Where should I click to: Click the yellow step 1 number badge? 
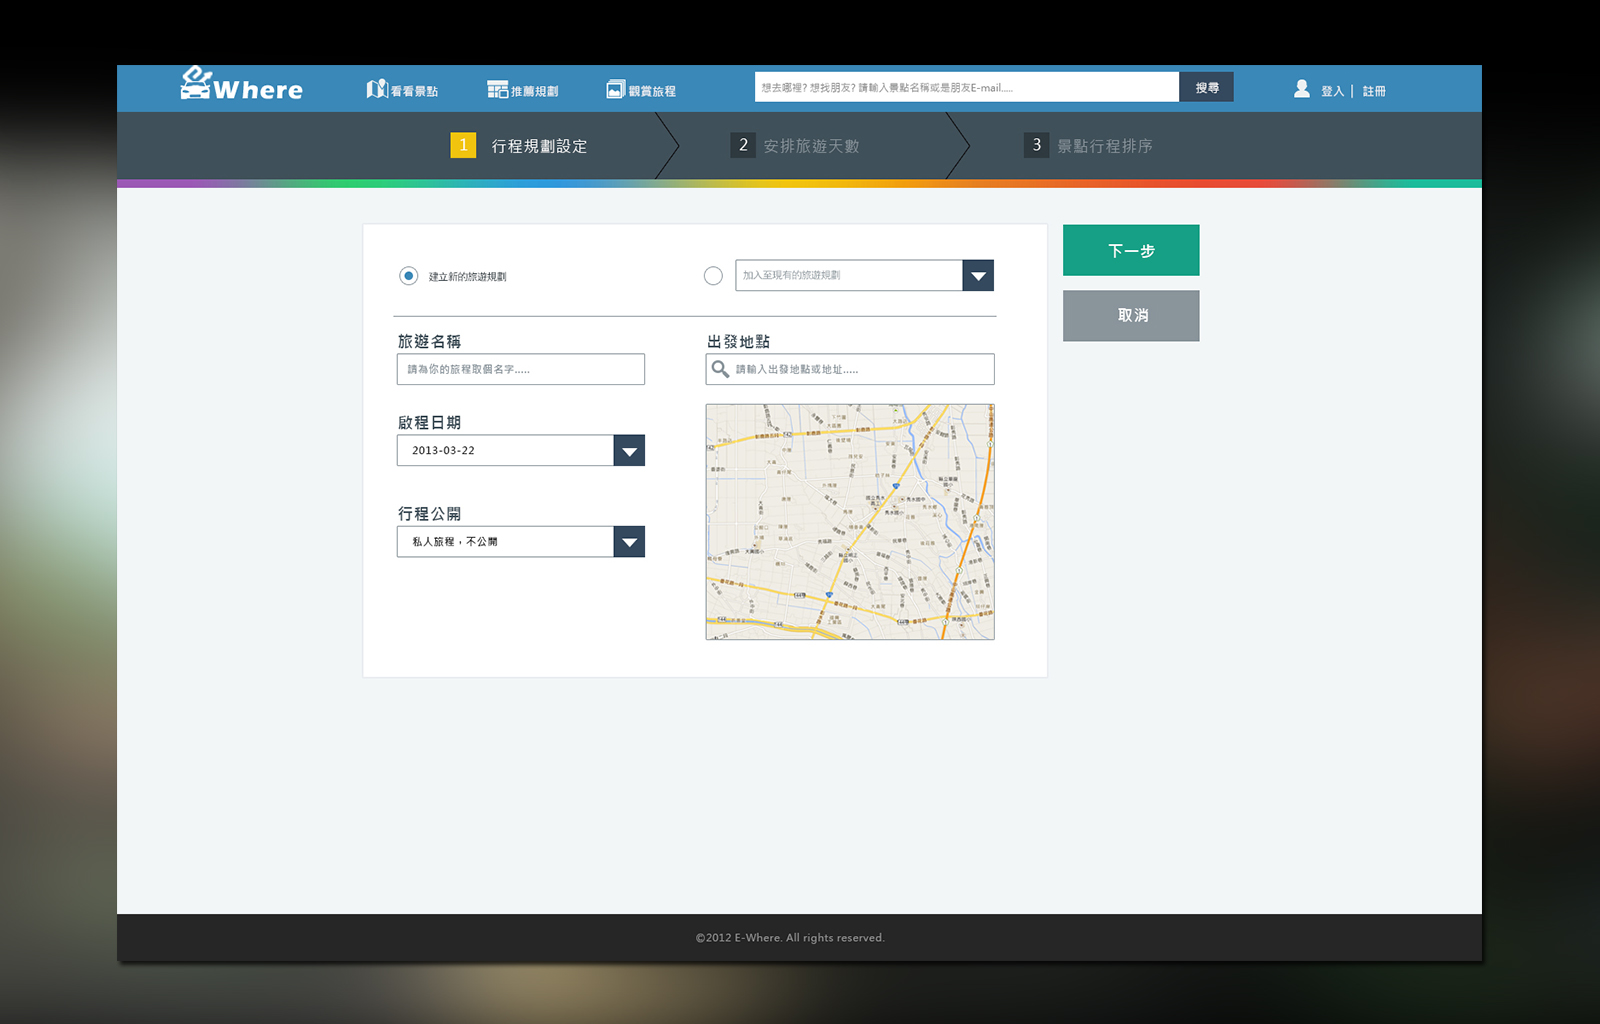point(463,145)
